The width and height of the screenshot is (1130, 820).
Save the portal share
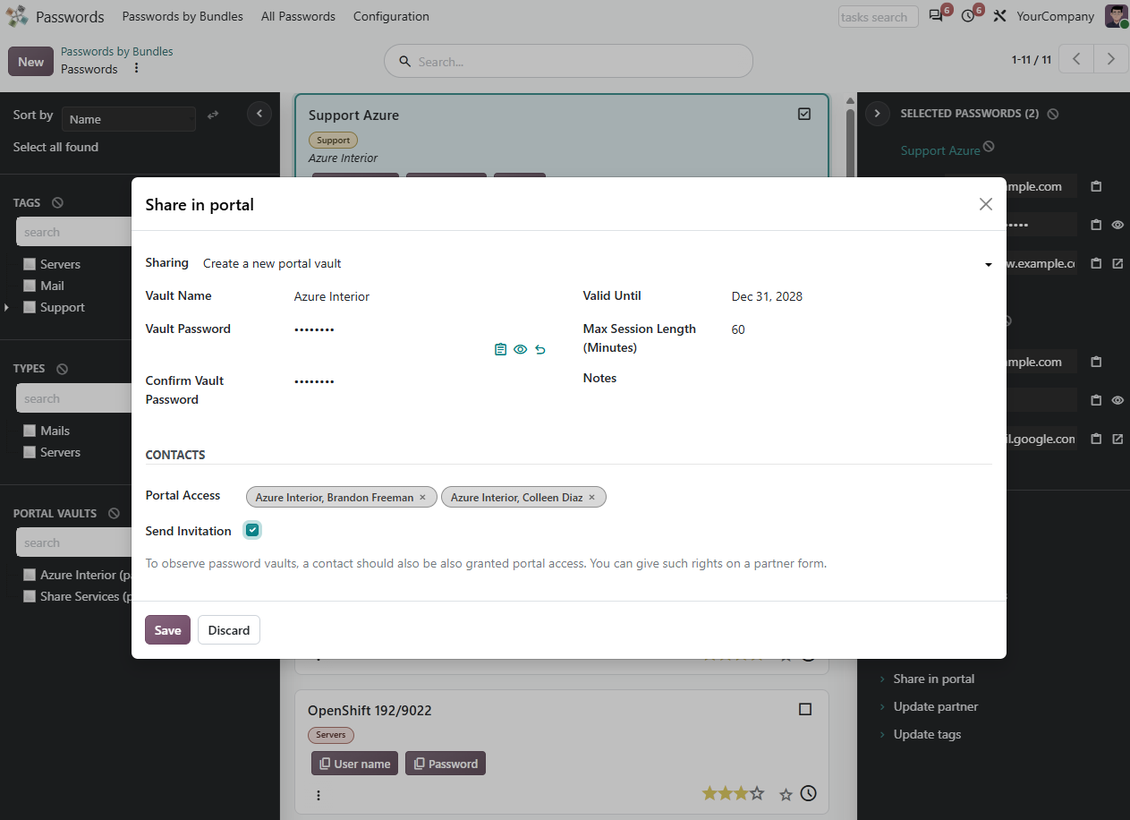point(168,630)
